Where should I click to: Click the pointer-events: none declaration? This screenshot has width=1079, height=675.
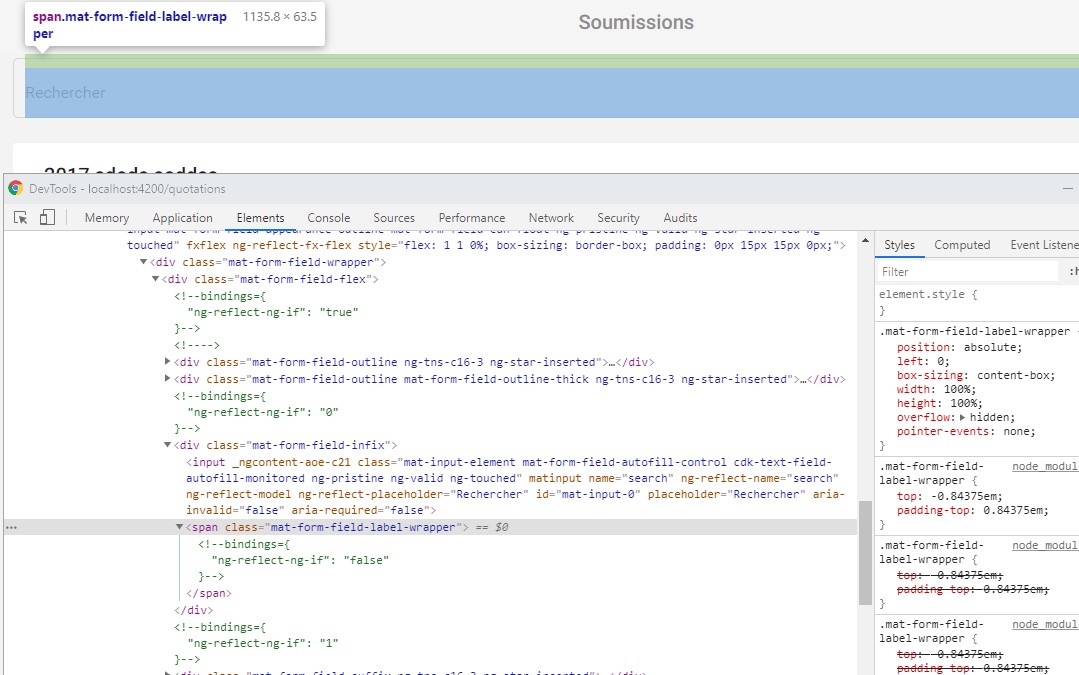point(965,431)
